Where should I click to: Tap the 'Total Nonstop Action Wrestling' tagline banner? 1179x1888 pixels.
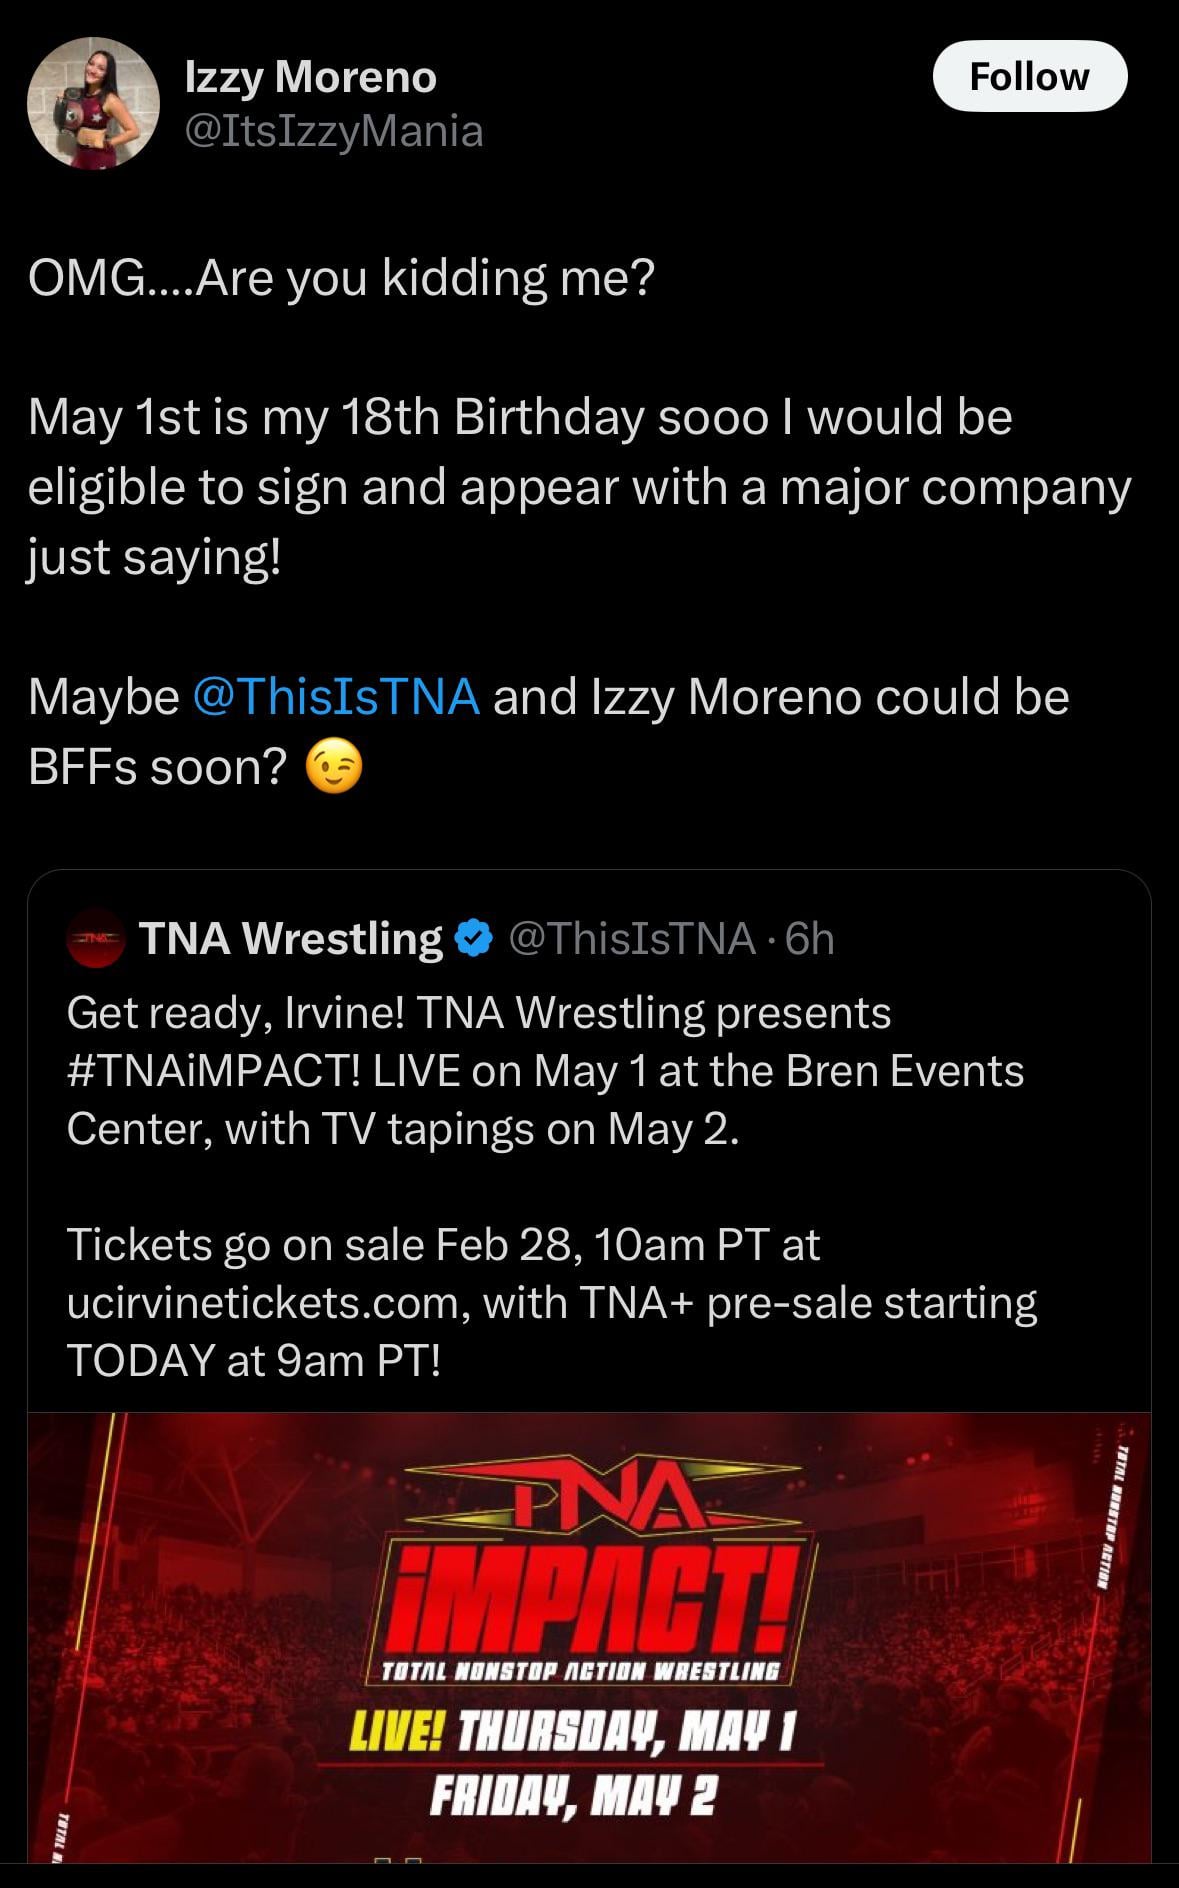pyautogui.click(x=580, y=1671)
